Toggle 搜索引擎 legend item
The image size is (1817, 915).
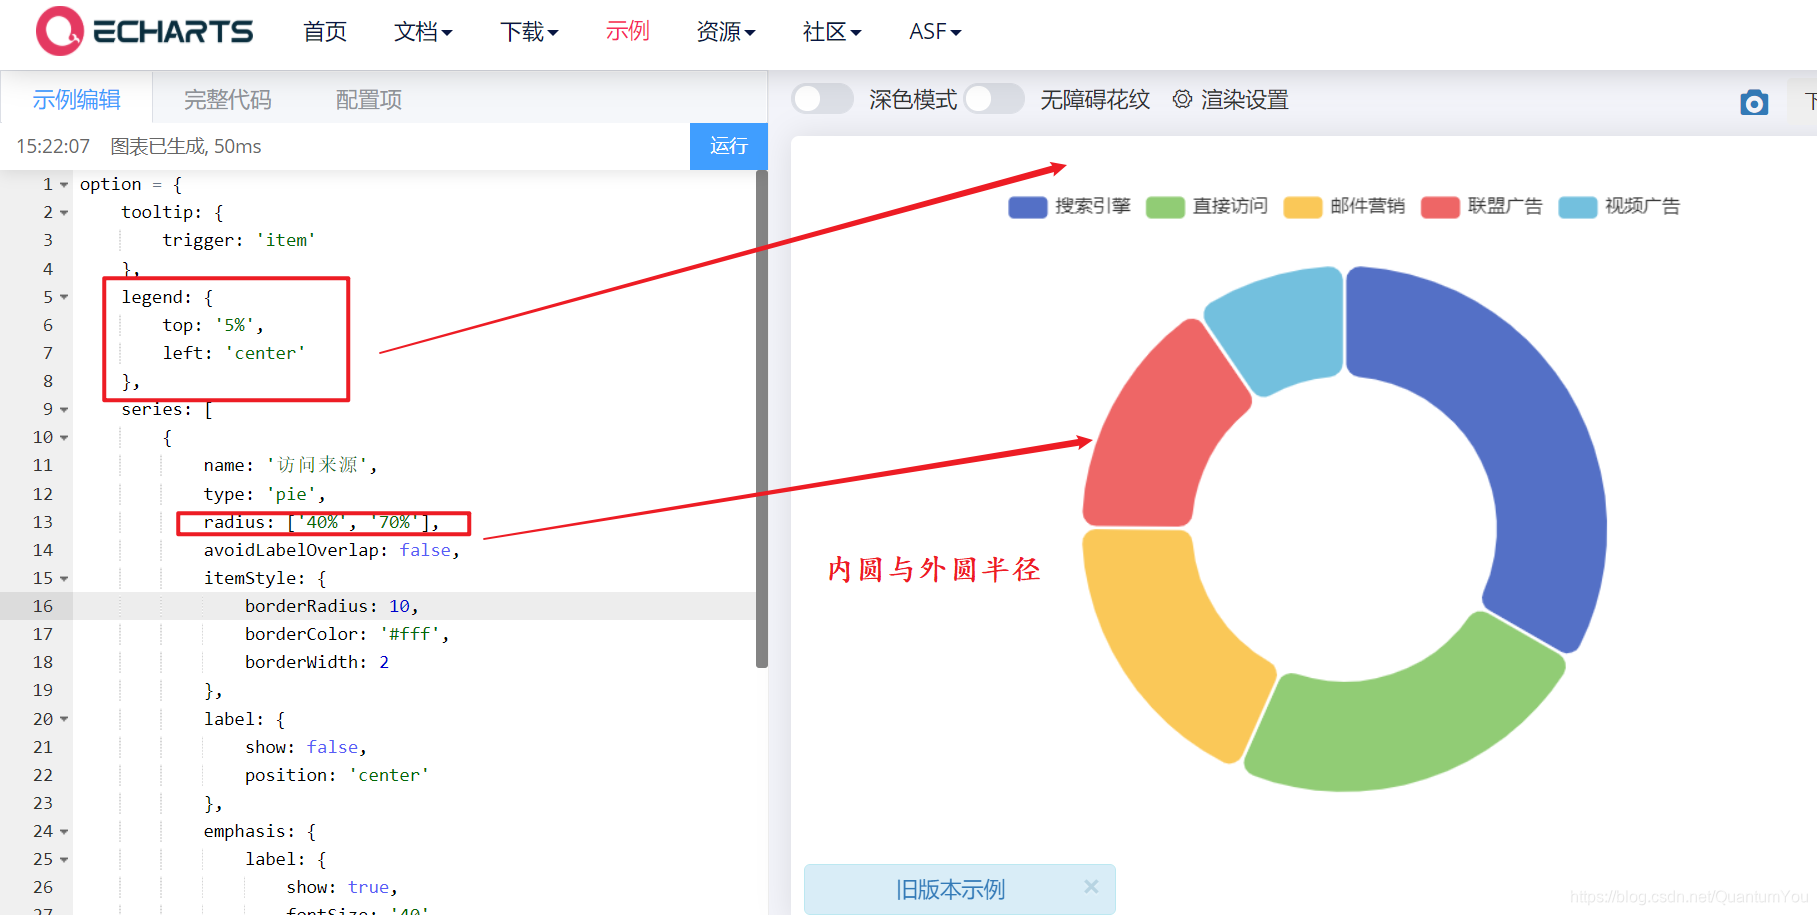[x=1069, y=206]
